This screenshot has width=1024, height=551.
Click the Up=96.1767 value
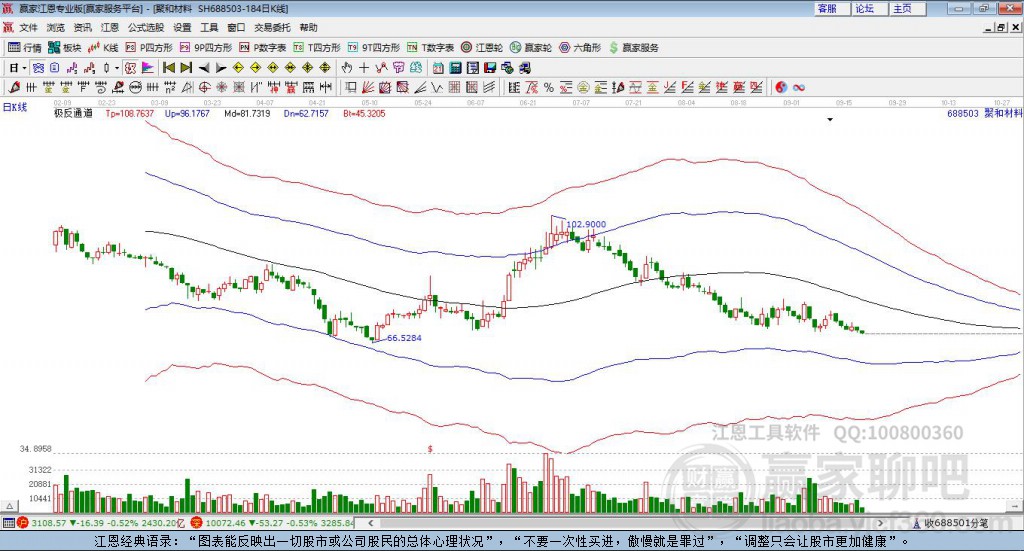tap(187, 114)
